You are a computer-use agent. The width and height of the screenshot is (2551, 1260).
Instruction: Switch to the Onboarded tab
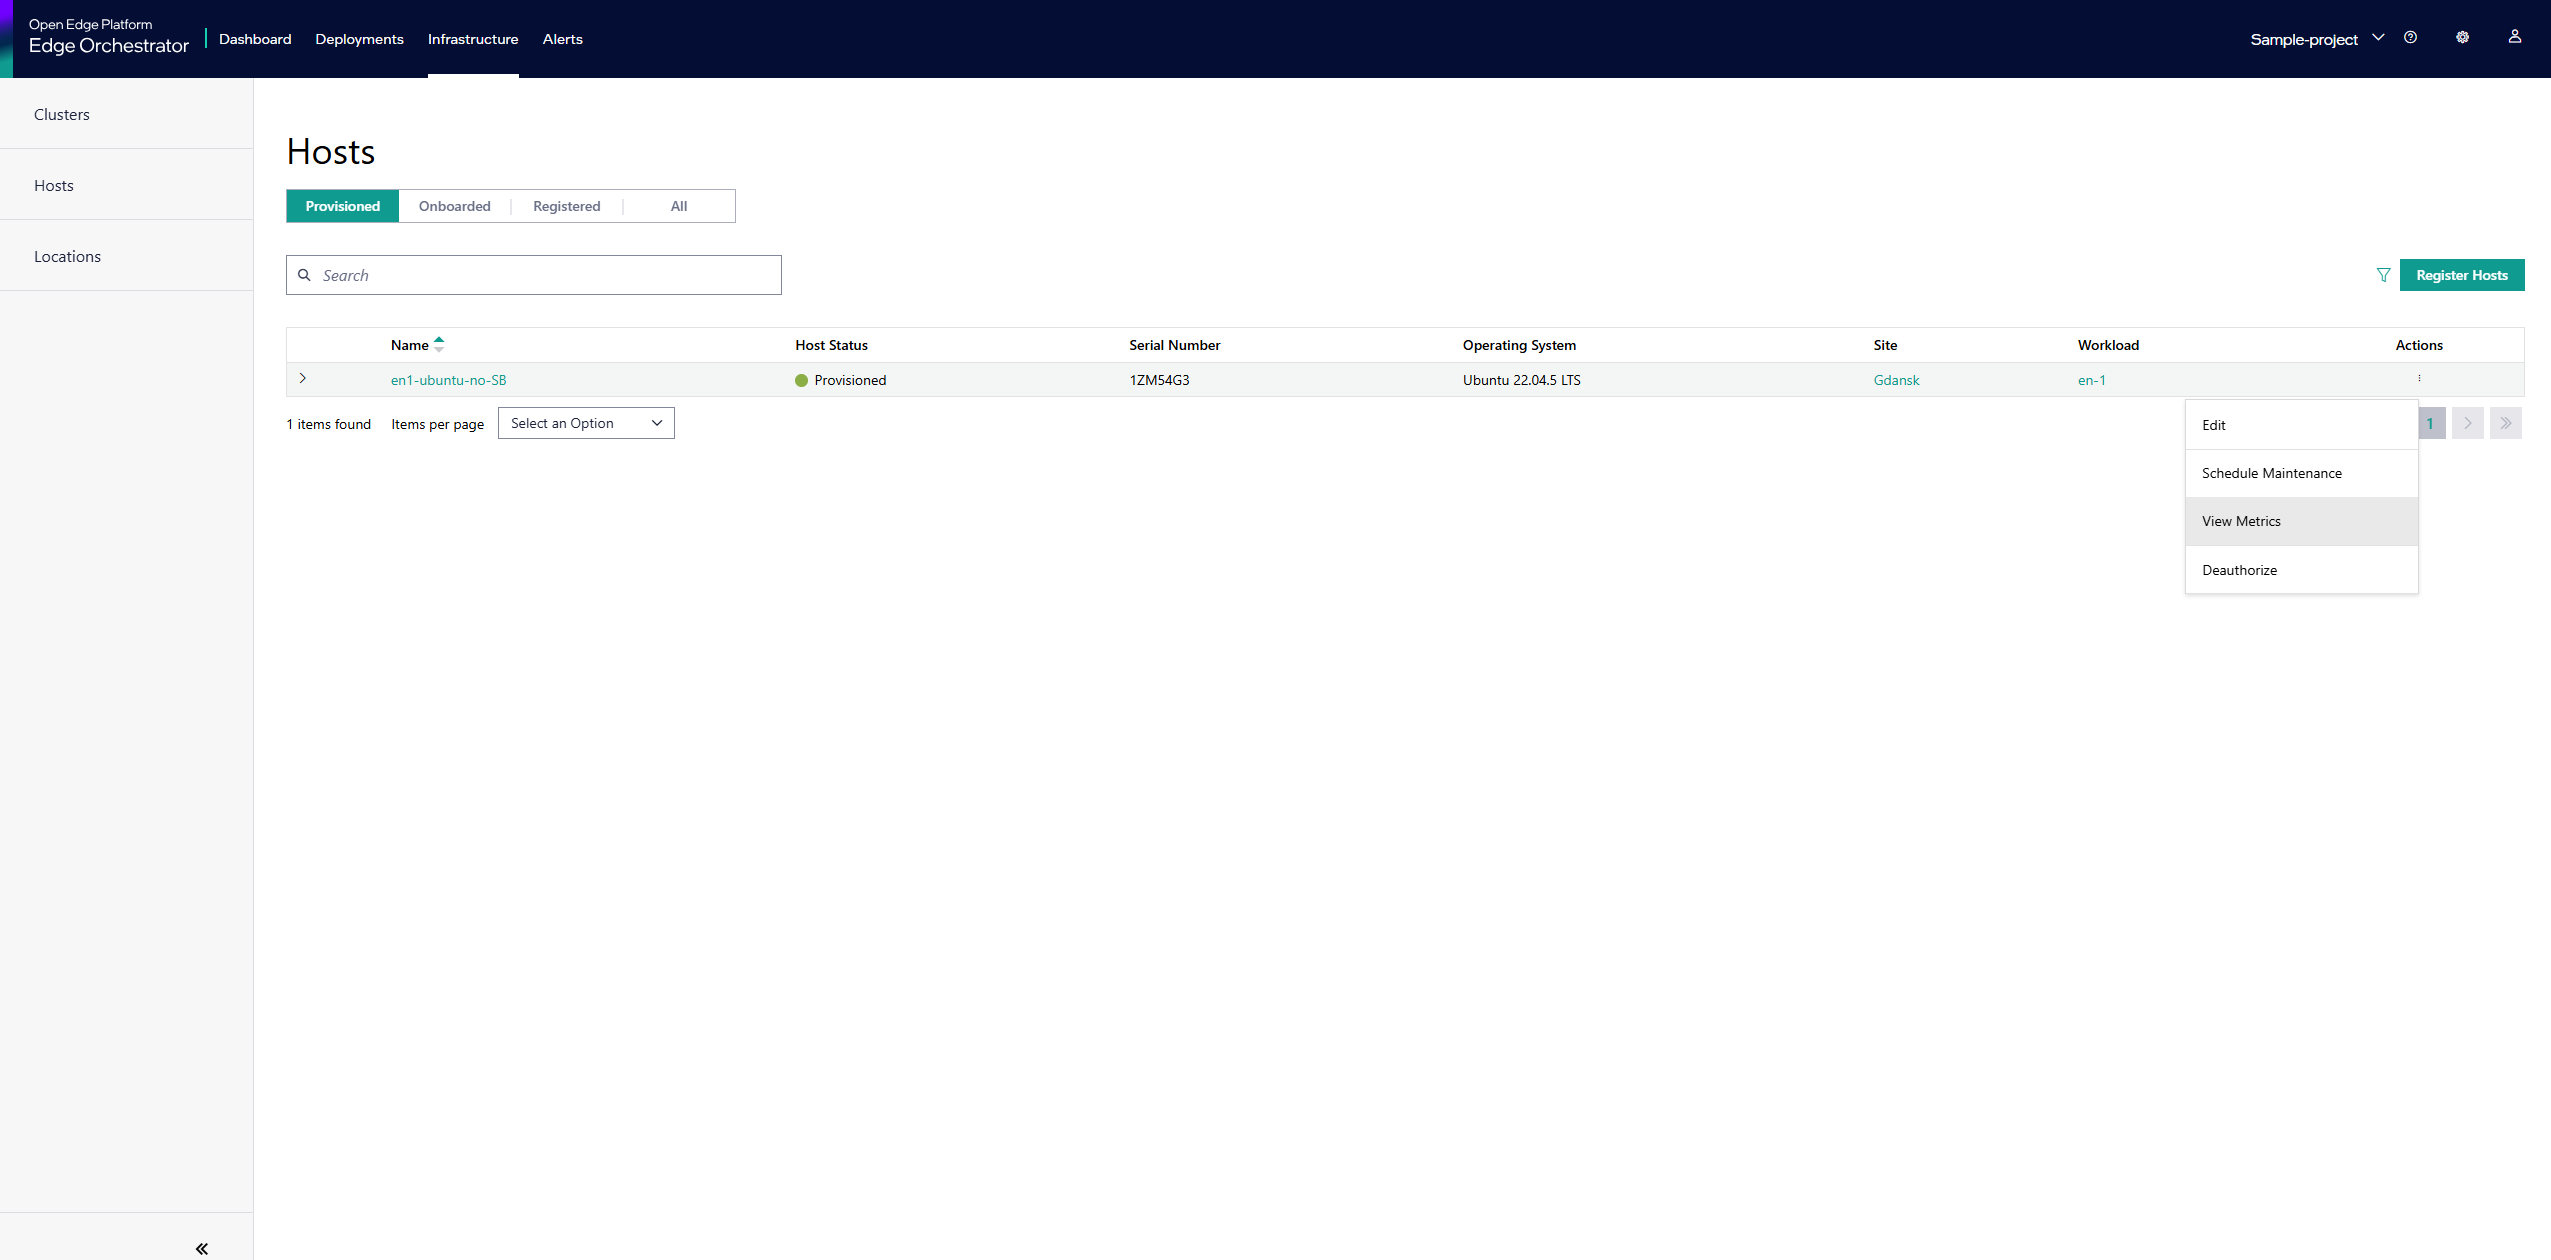click(x=454, y=206)
